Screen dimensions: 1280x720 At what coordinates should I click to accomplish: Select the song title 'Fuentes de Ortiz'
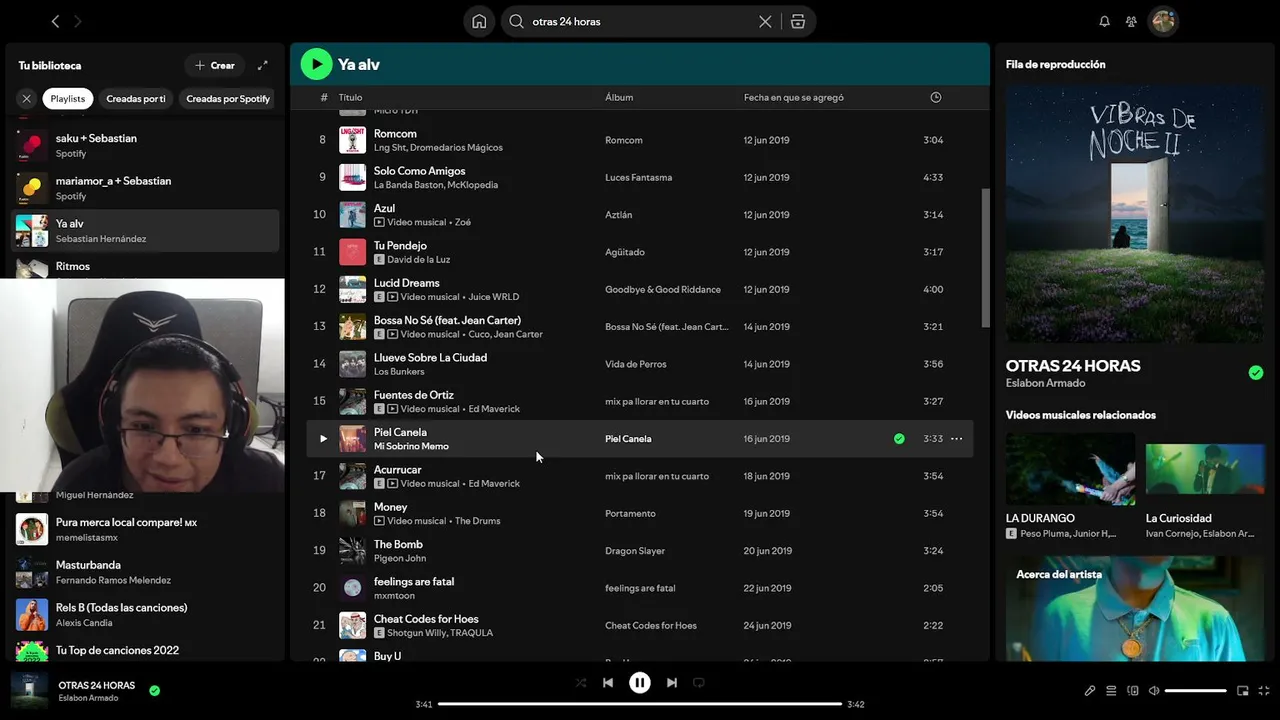point(414,395)
